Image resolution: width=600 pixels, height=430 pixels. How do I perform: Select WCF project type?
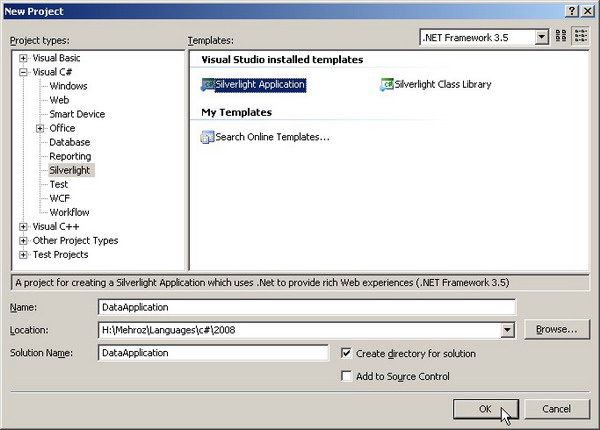click(x=60, y=199)
